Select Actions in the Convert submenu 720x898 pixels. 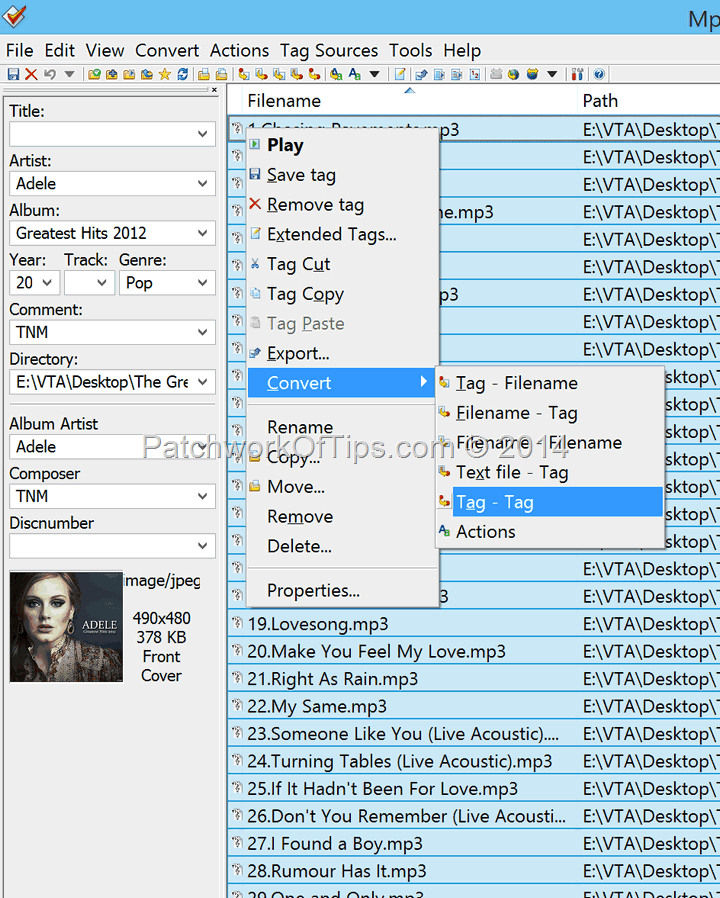(x=550, y=532)
